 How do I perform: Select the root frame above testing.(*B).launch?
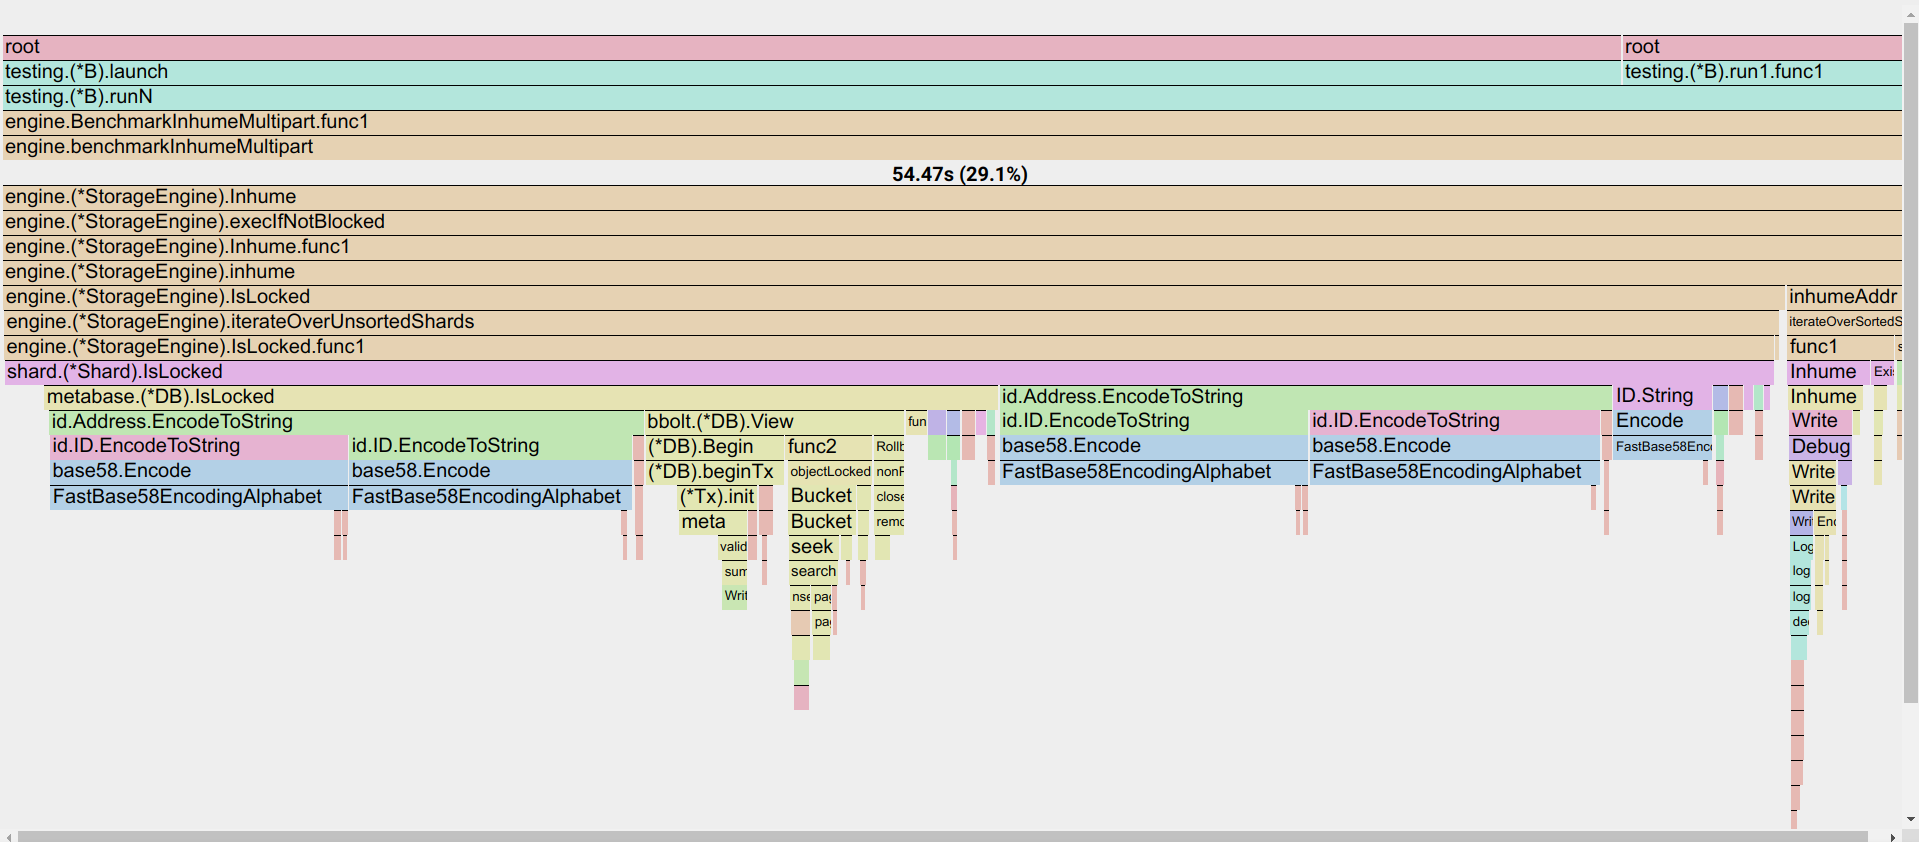coord(811,47)
